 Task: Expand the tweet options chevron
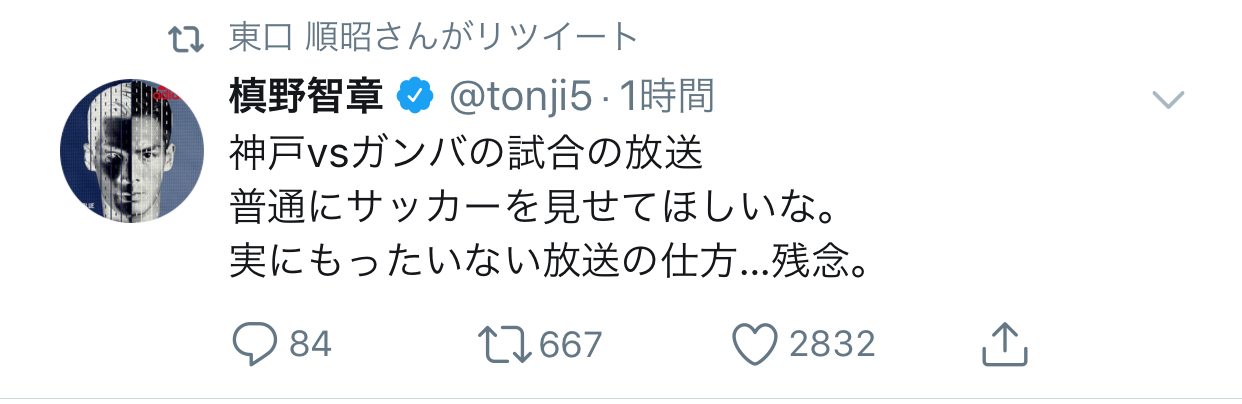pos(1167,98)
